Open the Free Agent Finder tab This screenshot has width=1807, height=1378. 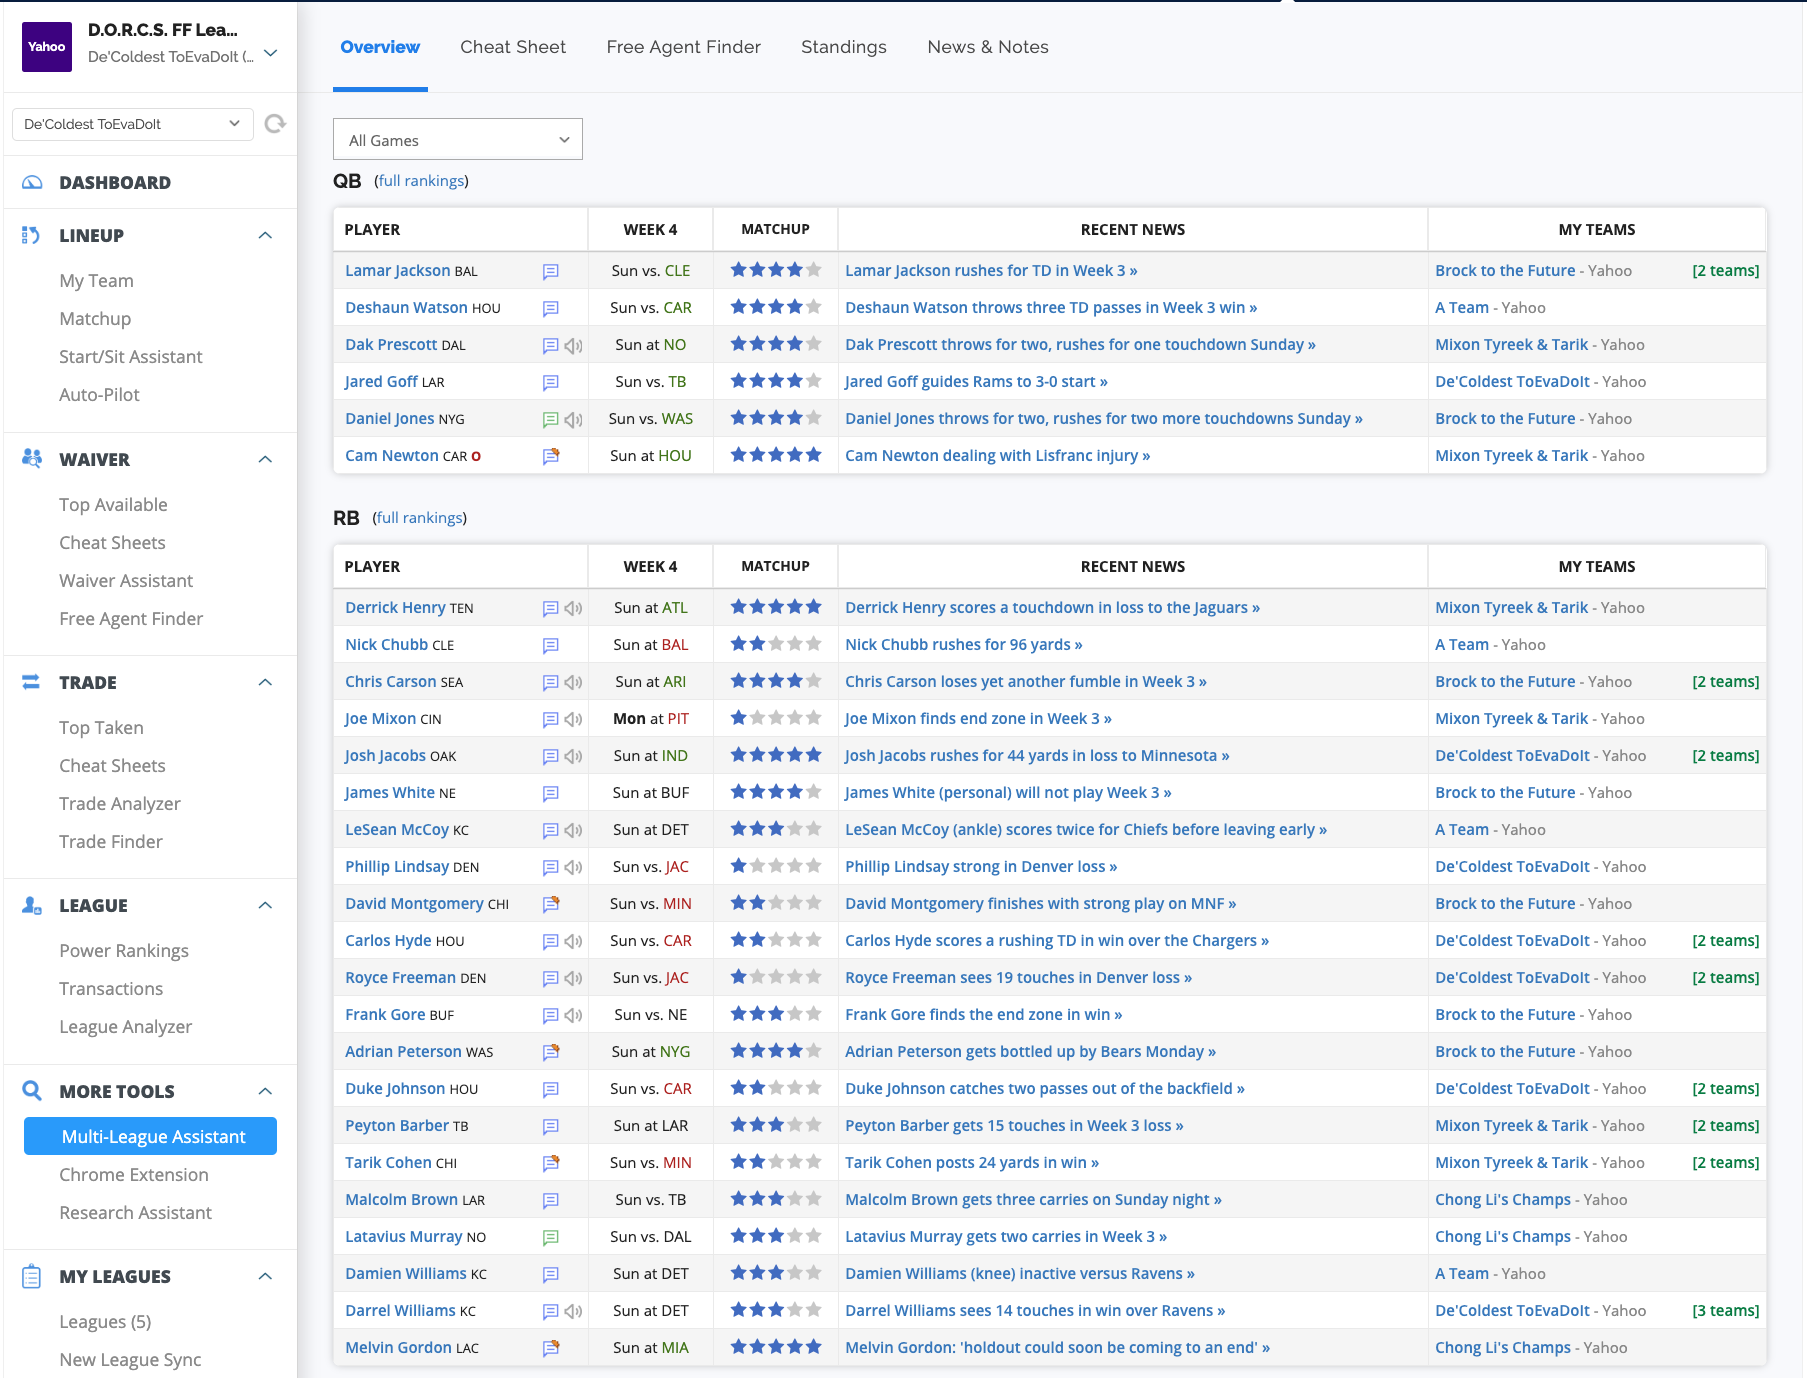point(684,47)
